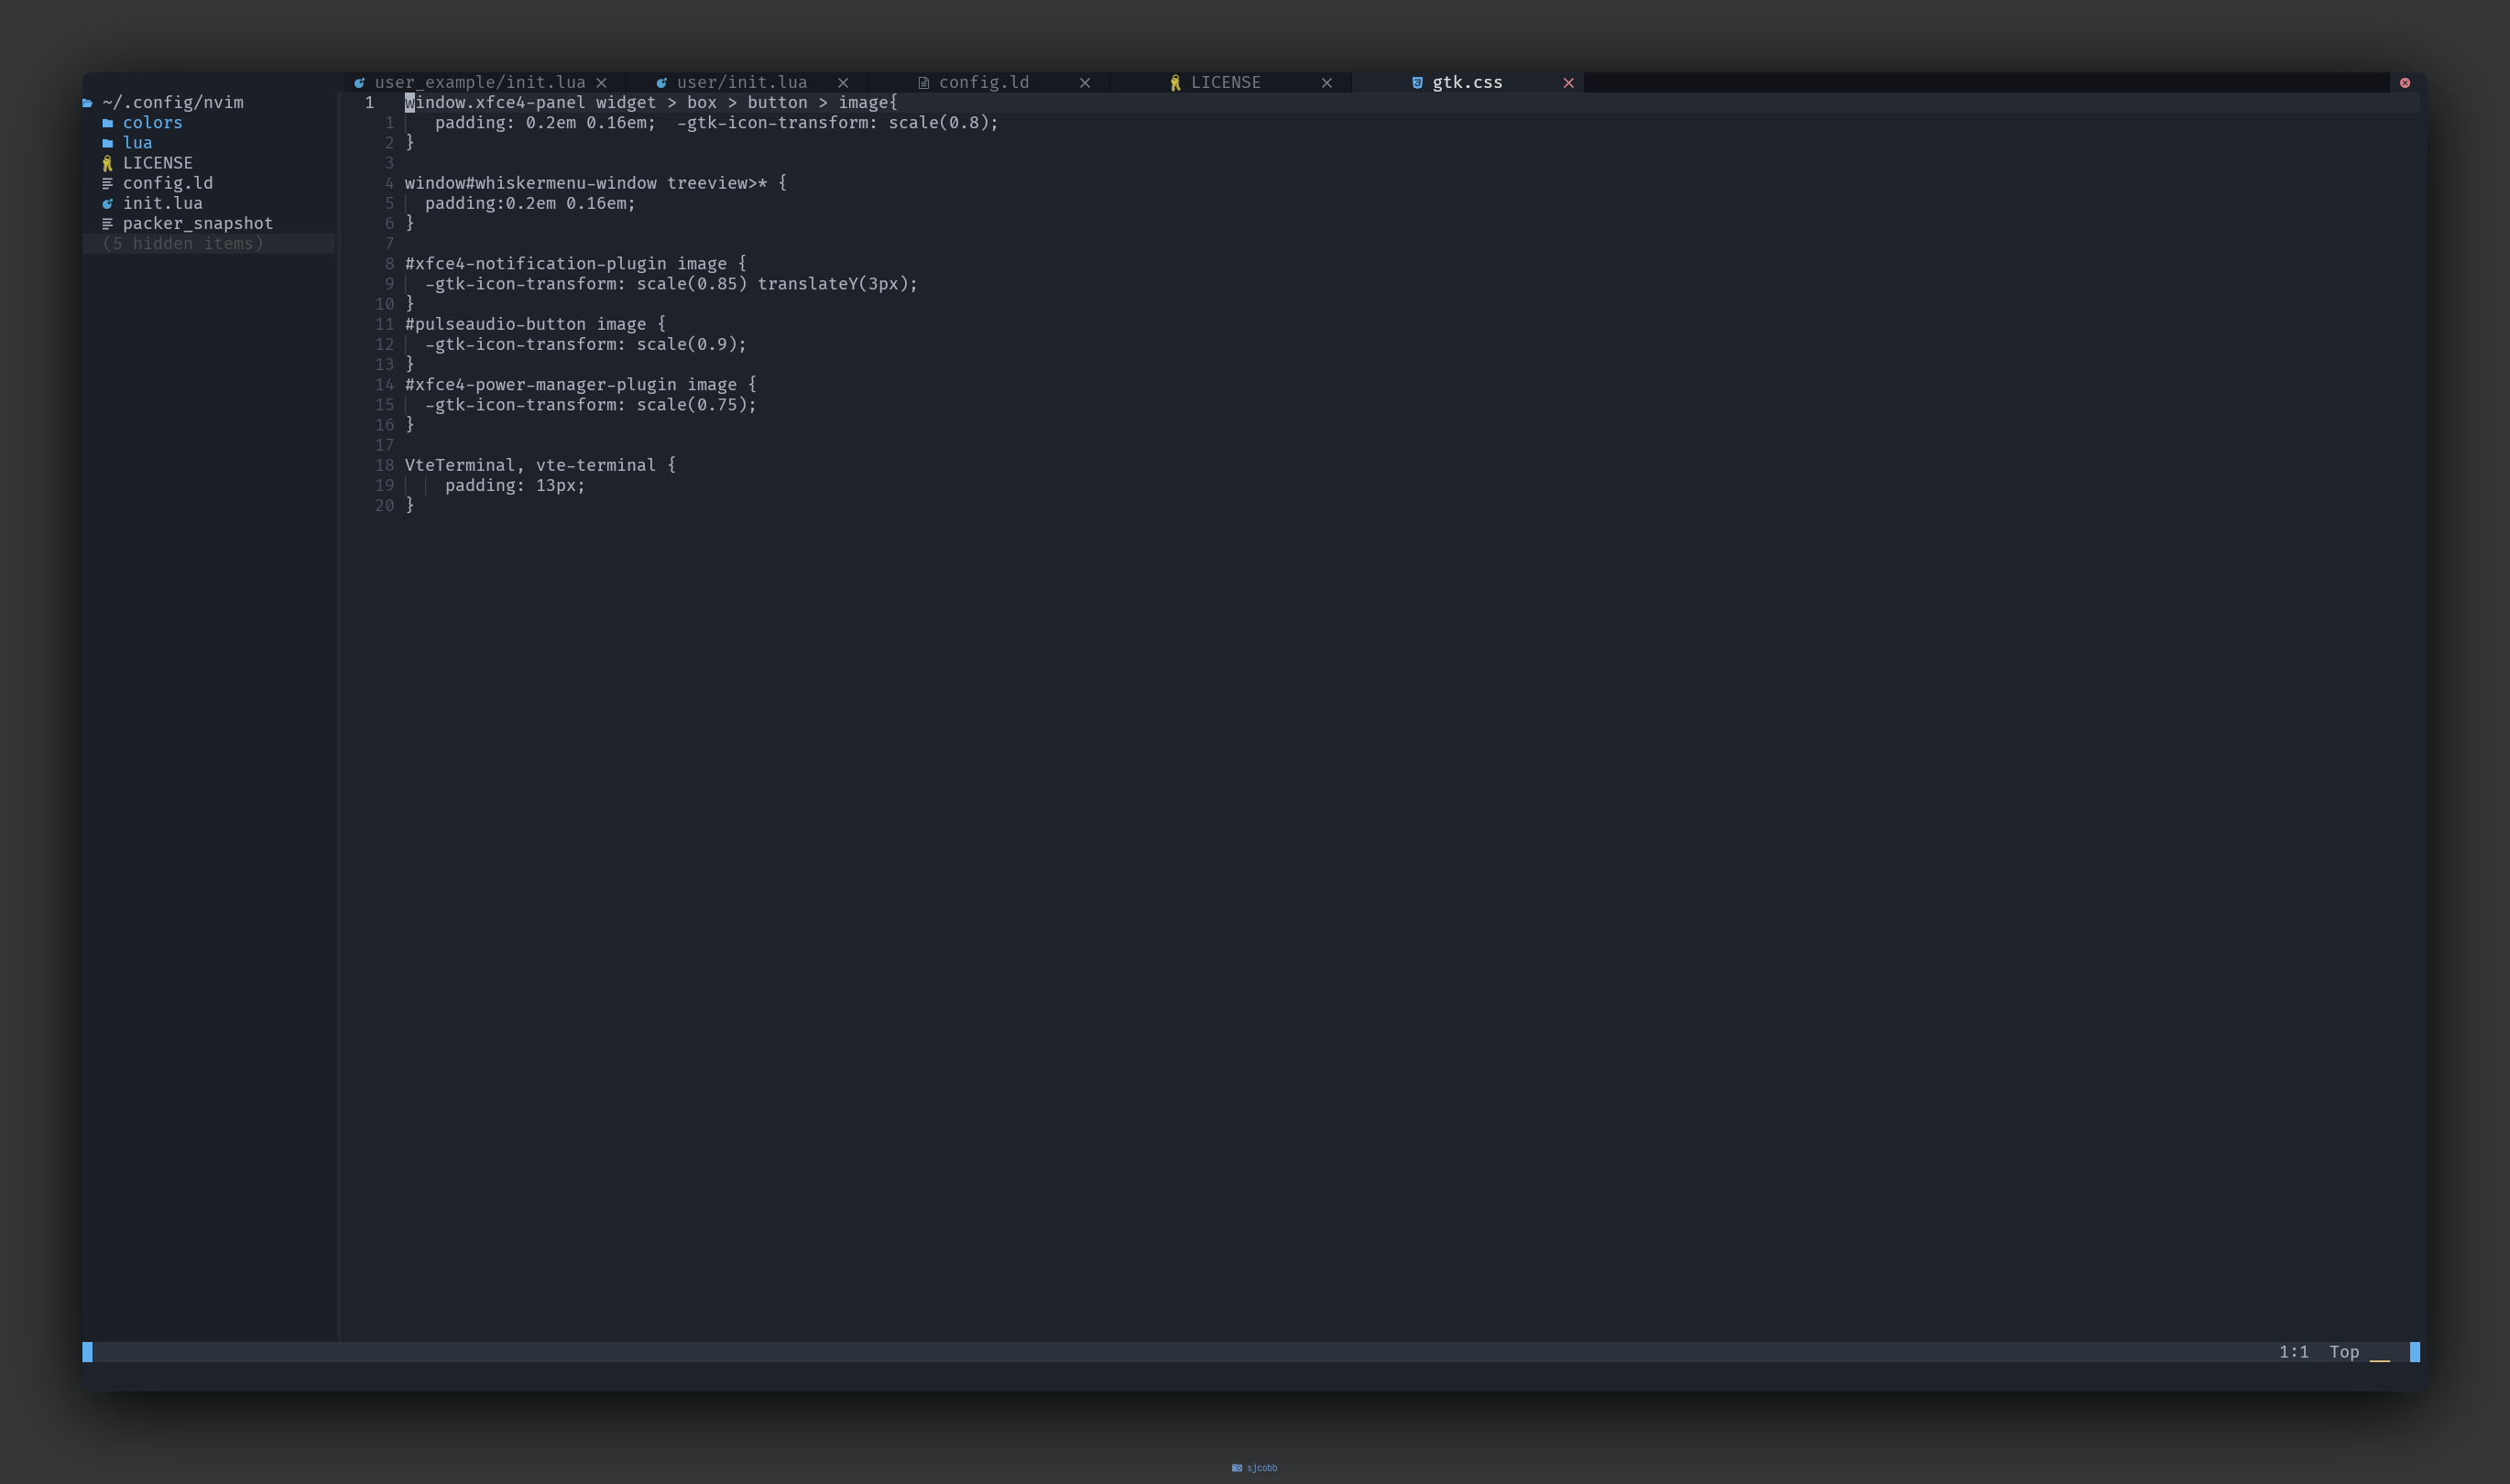
Task: Click the list icon beside packer_snapshot
Action: (108, 223)
